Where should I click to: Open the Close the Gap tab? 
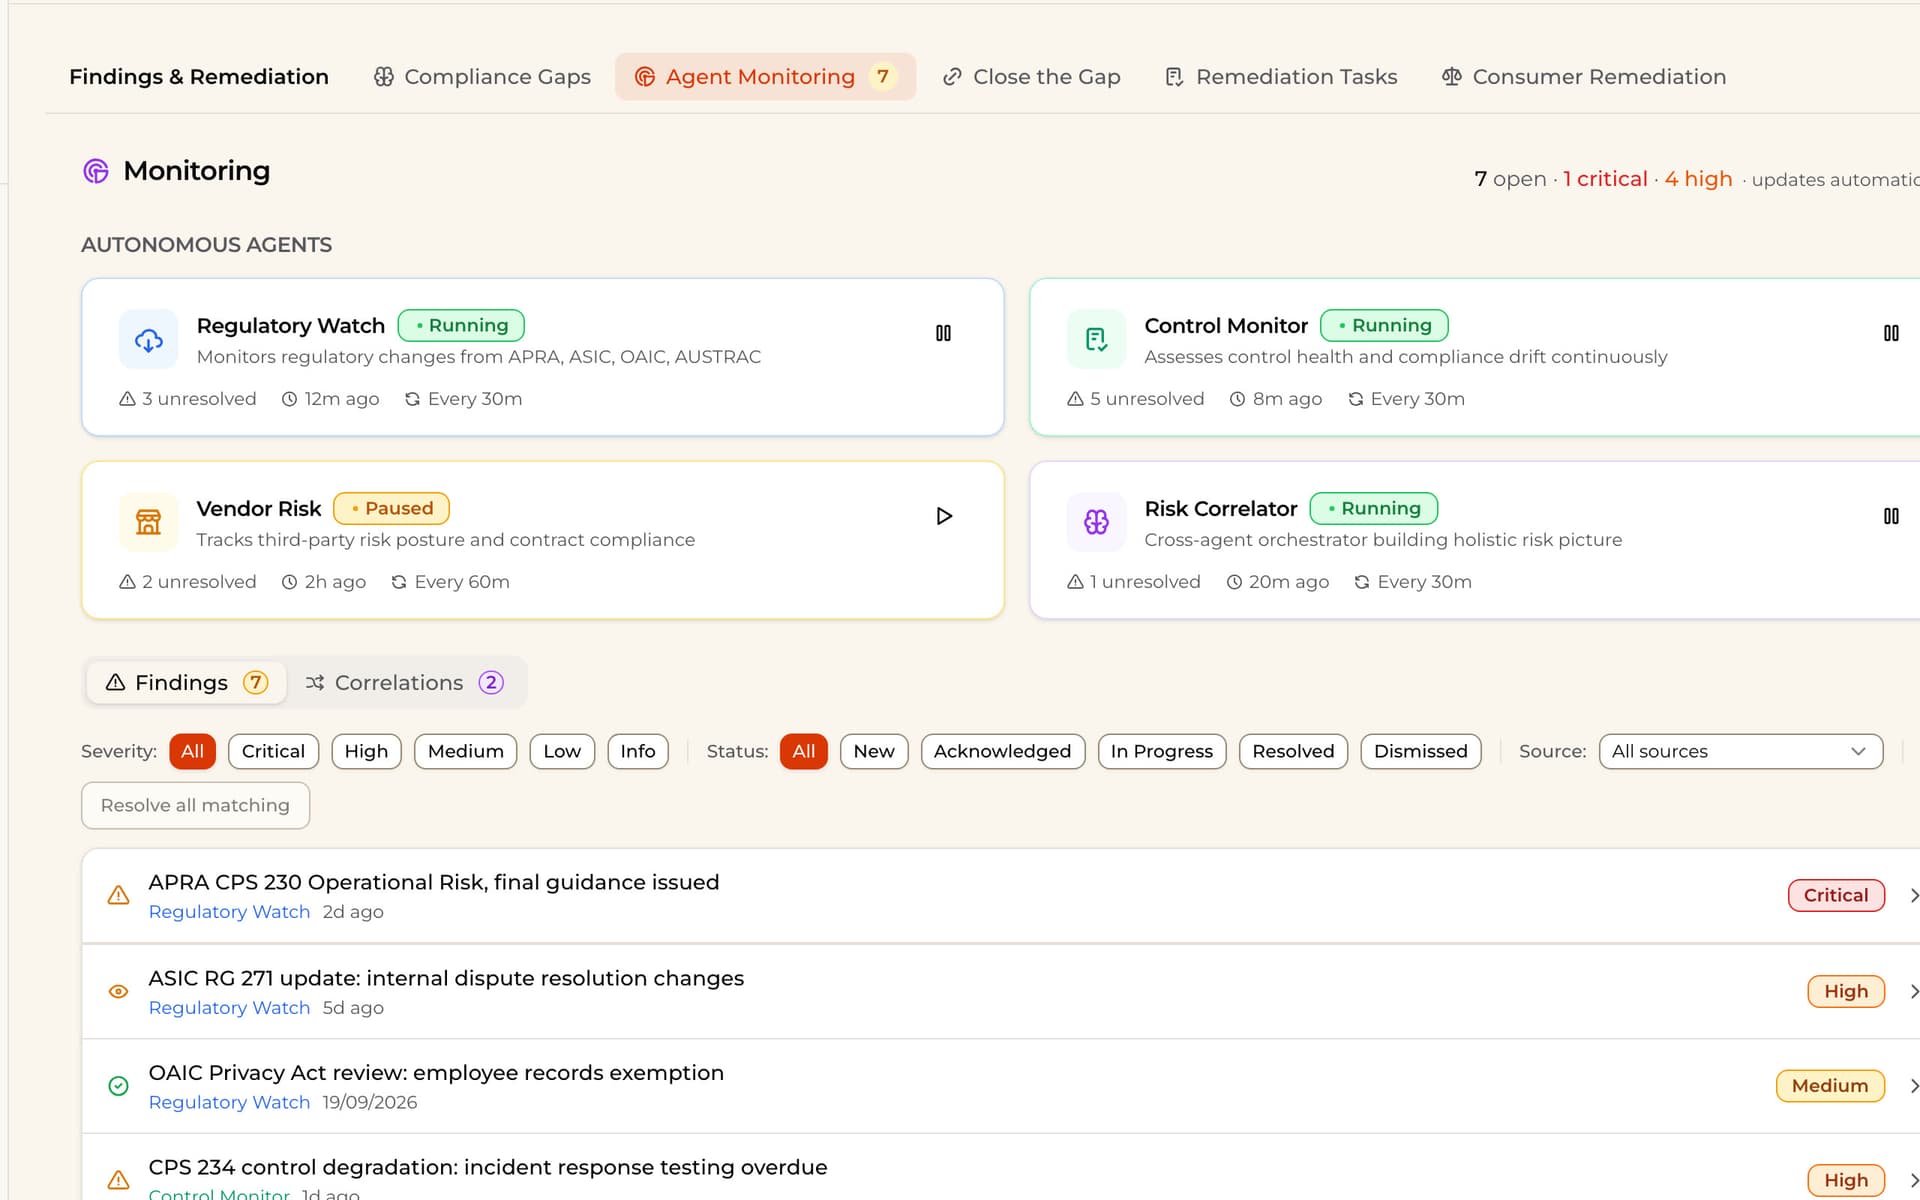[x=1031, y=77]
